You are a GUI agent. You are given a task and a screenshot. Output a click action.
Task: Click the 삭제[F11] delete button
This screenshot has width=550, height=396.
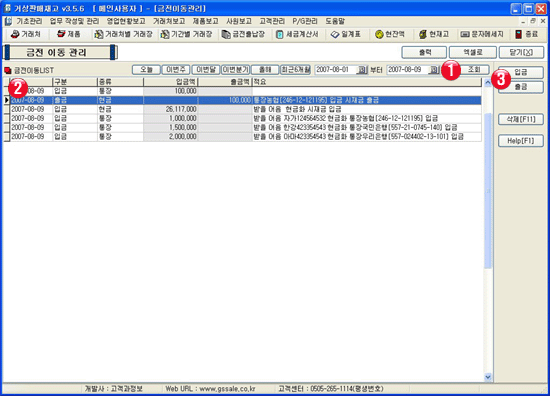tap(521, 120)
